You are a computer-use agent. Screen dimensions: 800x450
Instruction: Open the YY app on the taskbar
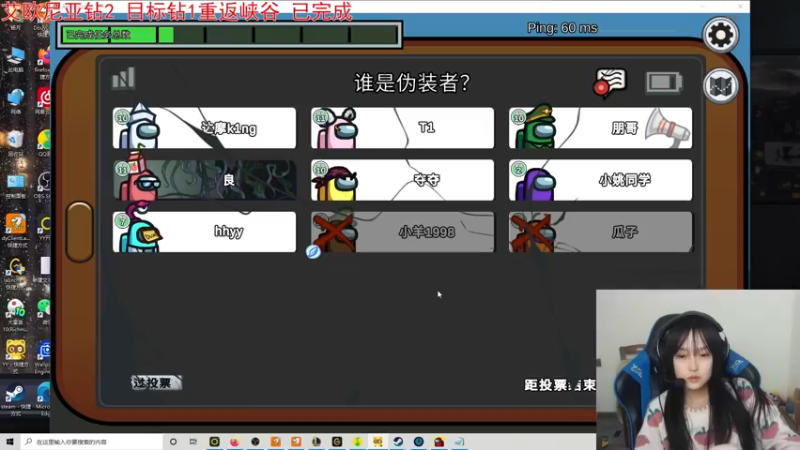tap(378, 442)
